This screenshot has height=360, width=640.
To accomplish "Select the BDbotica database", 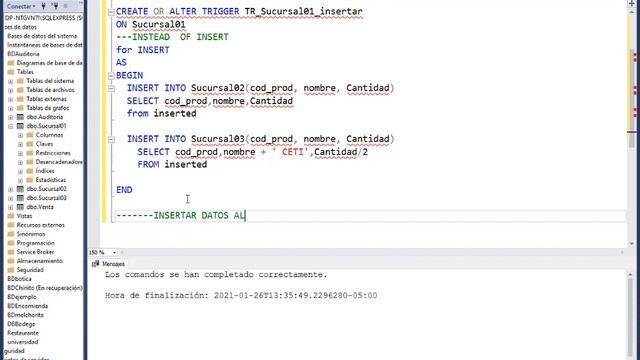I will pos(20,279).
